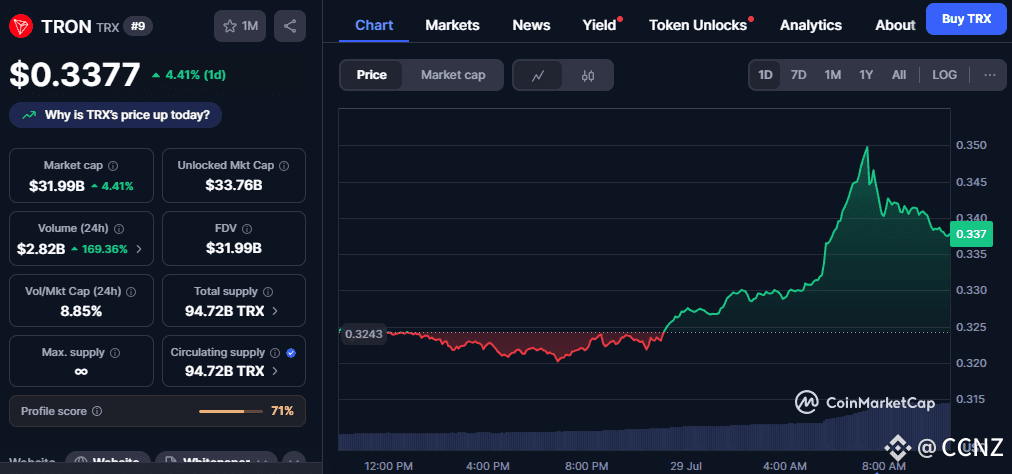Click the 12:00 PM axis label
This screenshot has width=1012, height=474.
(x=389, y=466)
